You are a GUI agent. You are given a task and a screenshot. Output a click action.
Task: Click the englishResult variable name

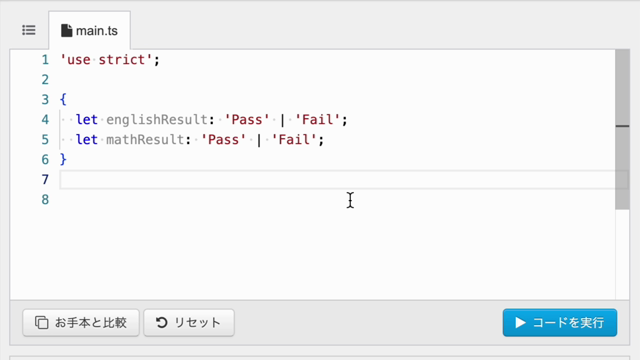[157, 120]
